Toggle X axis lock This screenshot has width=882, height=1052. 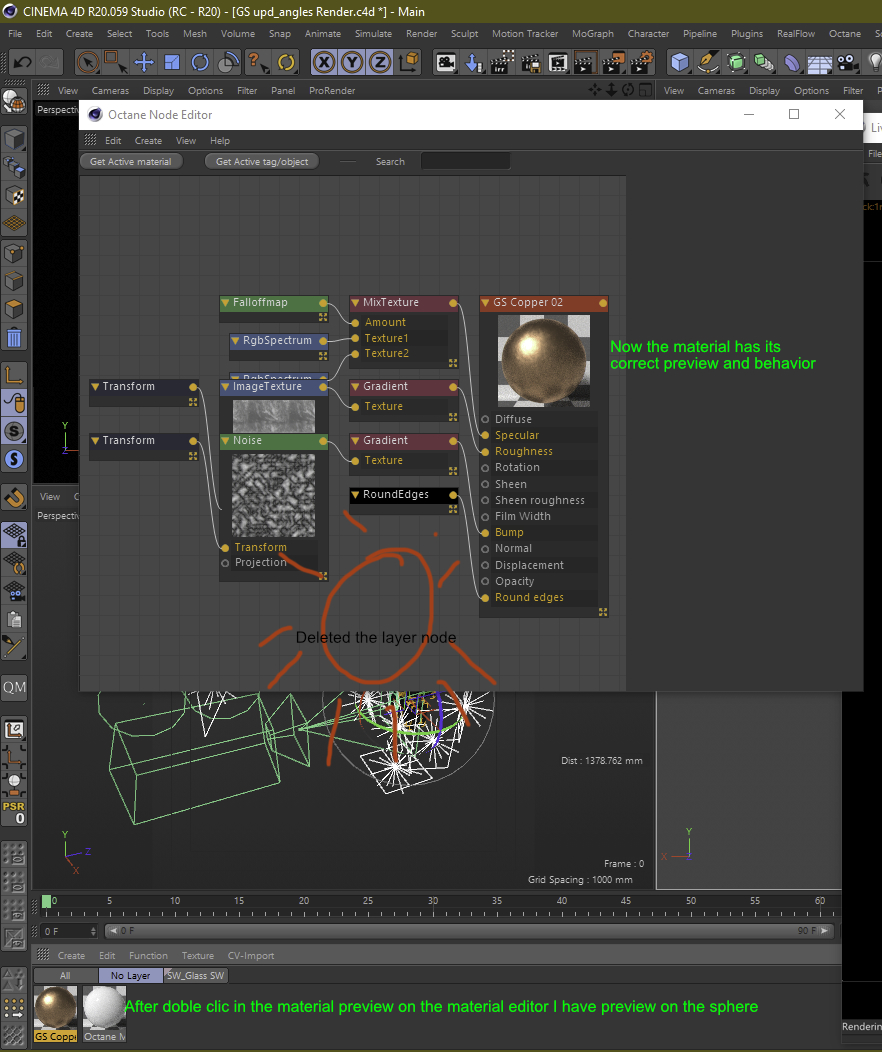pos(324,62)
